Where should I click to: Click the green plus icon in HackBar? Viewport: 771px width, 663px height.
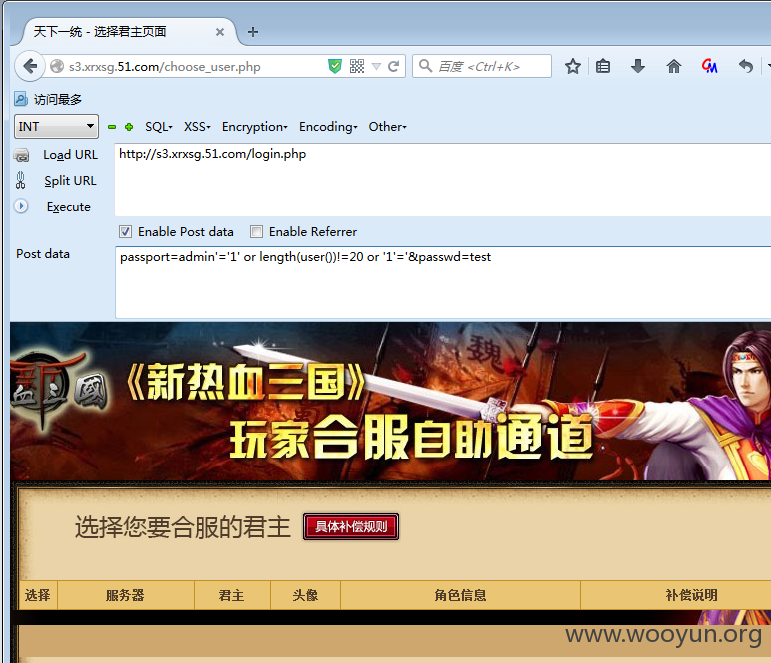tap(129, 127)
